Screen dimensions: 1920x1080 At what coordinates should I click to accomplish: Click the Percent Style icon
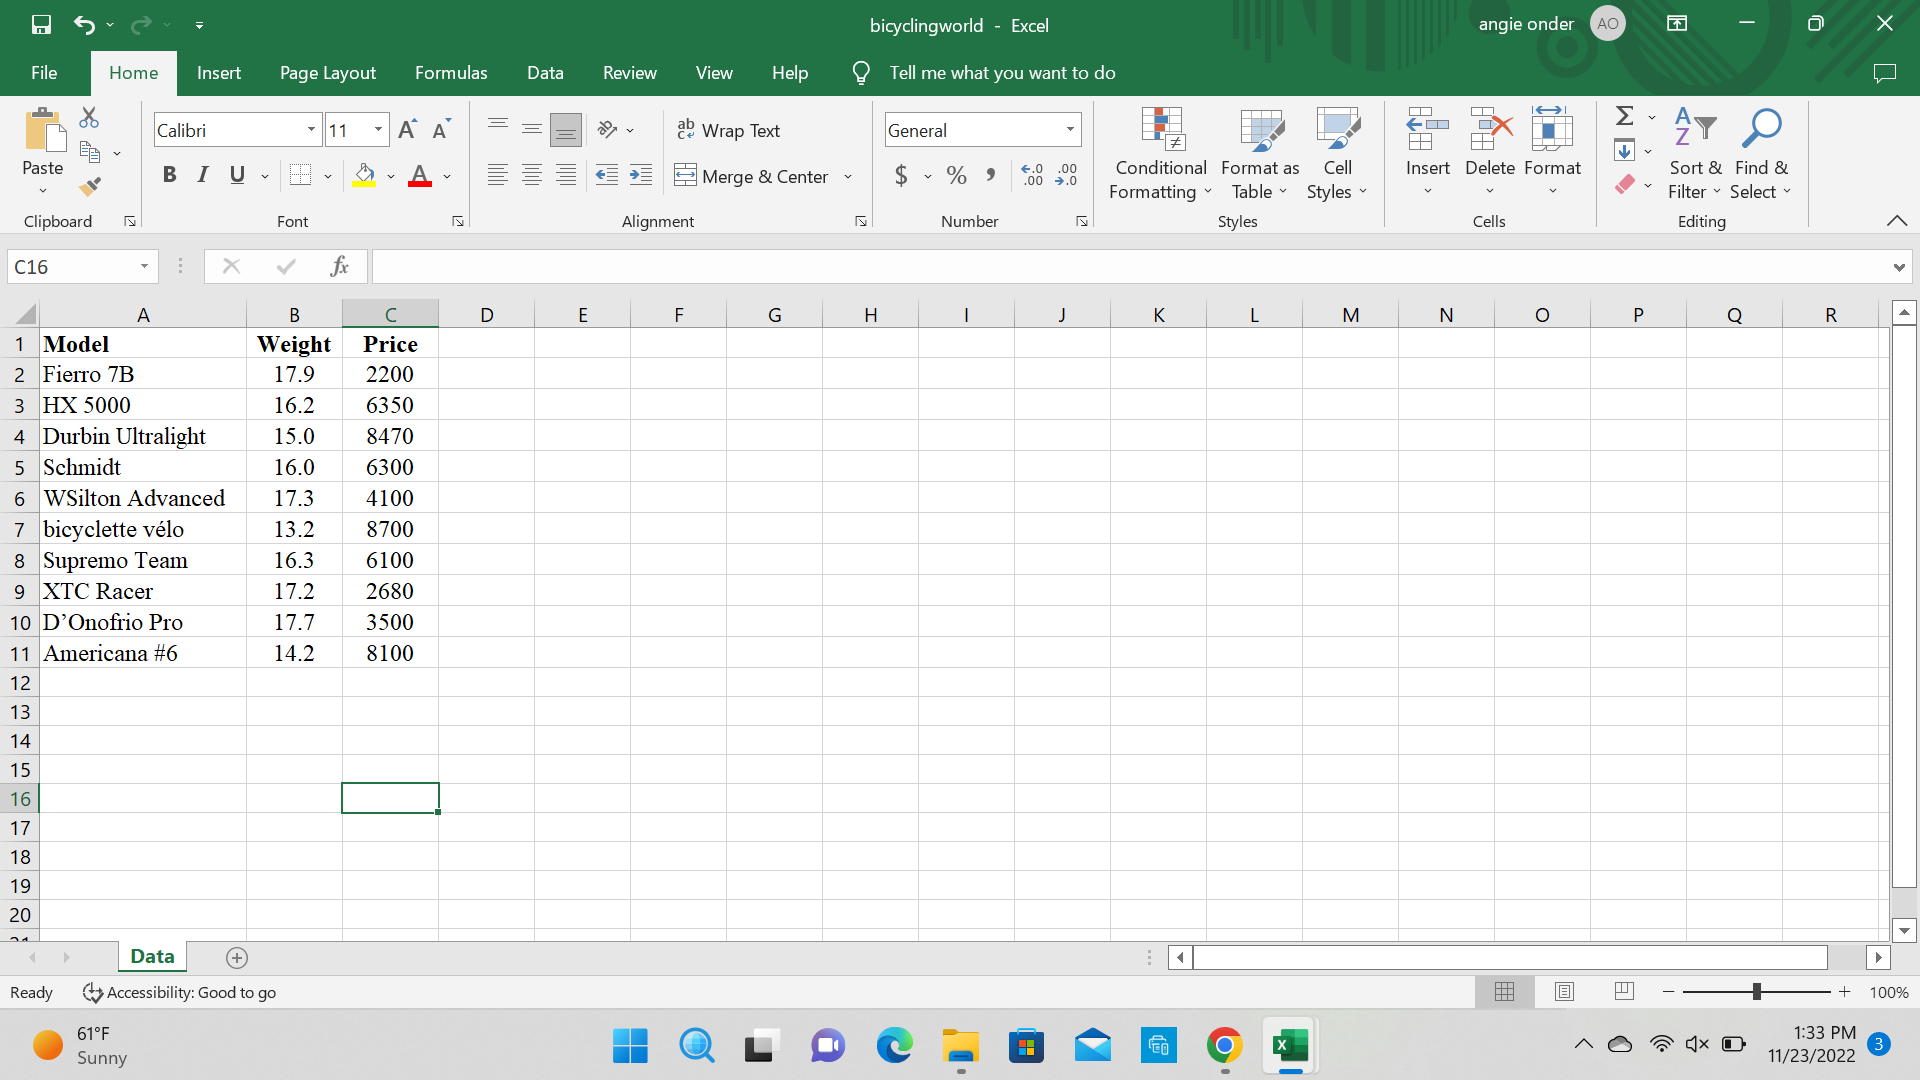point(956,176)
